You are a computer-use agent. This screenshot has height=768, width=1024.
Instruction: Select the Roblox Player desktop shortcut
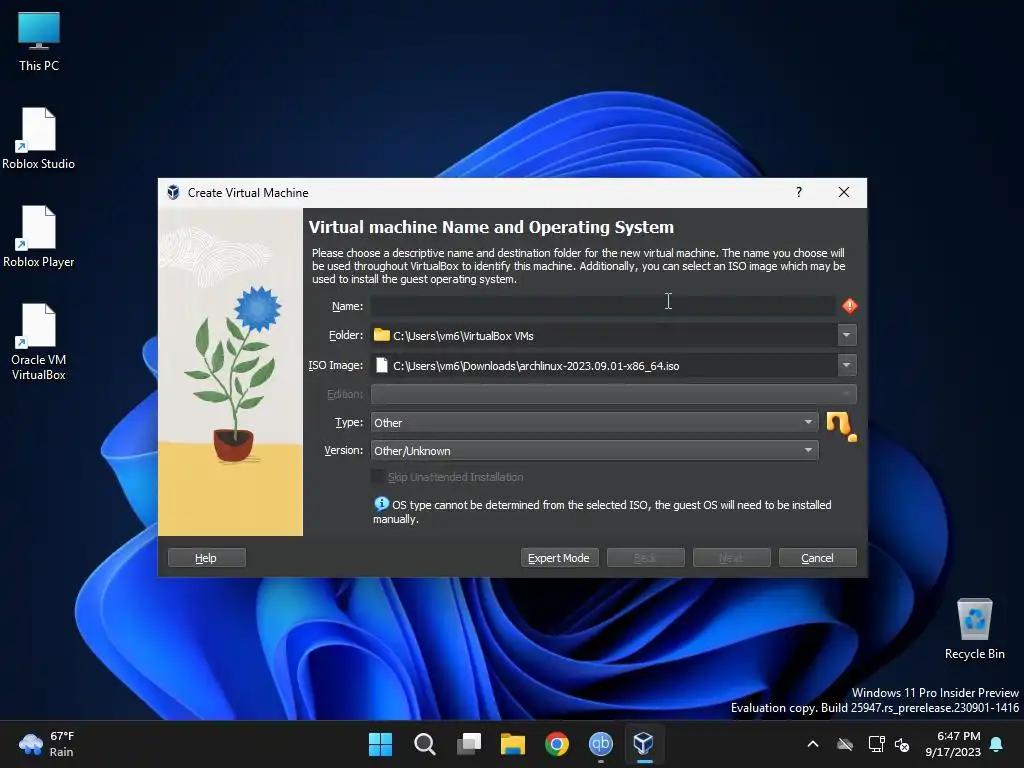click(x=39, y=236)
